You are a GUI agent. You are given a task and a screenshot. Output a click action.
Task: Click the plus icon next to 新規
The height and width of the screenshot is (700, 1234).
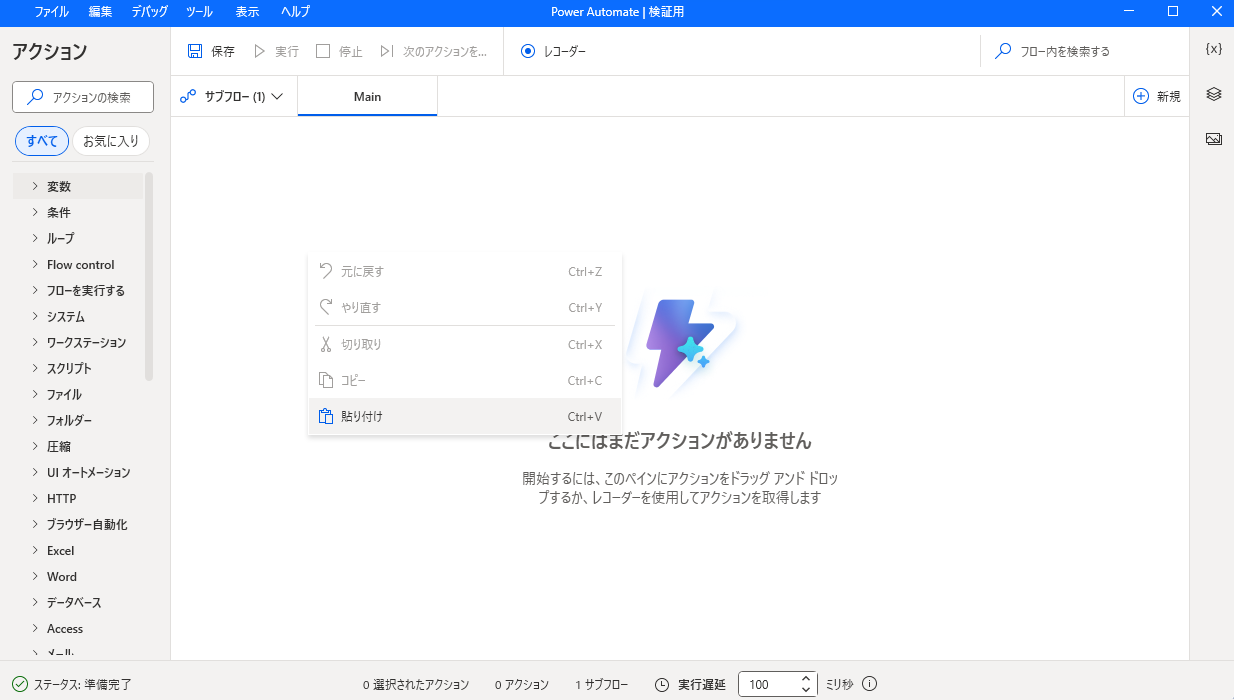(x=1141, y=96)
